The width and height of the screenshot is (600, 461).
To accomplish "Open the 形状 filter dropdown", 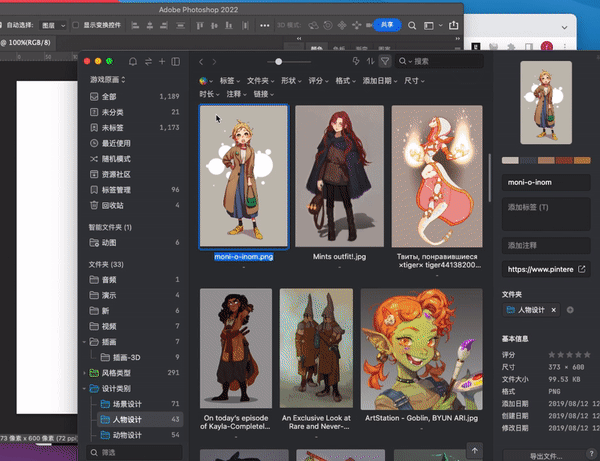I will [x=291, y=81].
